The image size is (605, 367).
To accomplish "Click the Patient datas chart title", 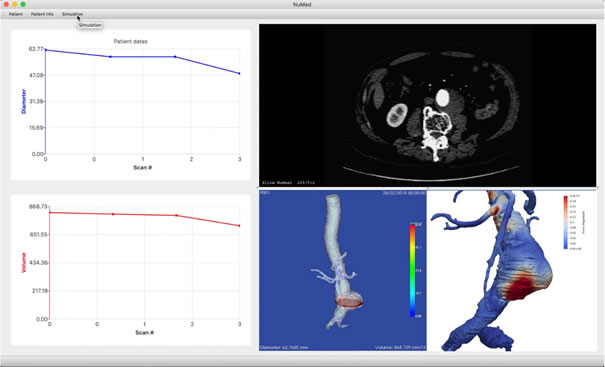I will [x=130, y=41].
